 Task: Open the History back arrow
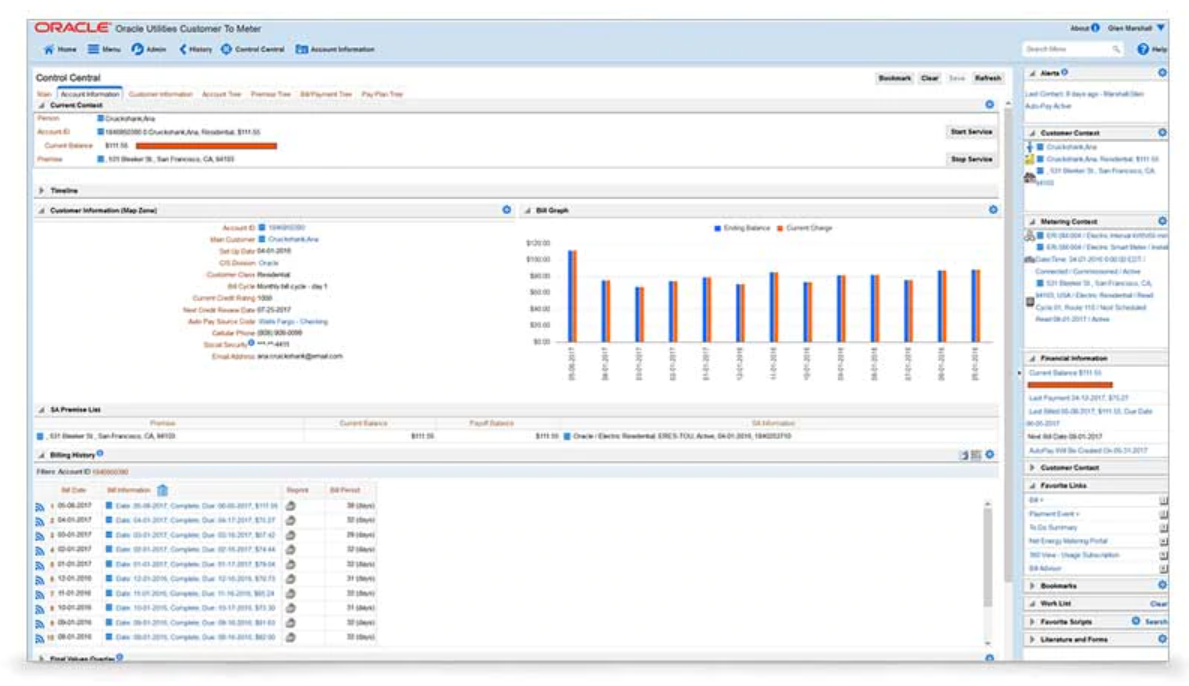196,49
